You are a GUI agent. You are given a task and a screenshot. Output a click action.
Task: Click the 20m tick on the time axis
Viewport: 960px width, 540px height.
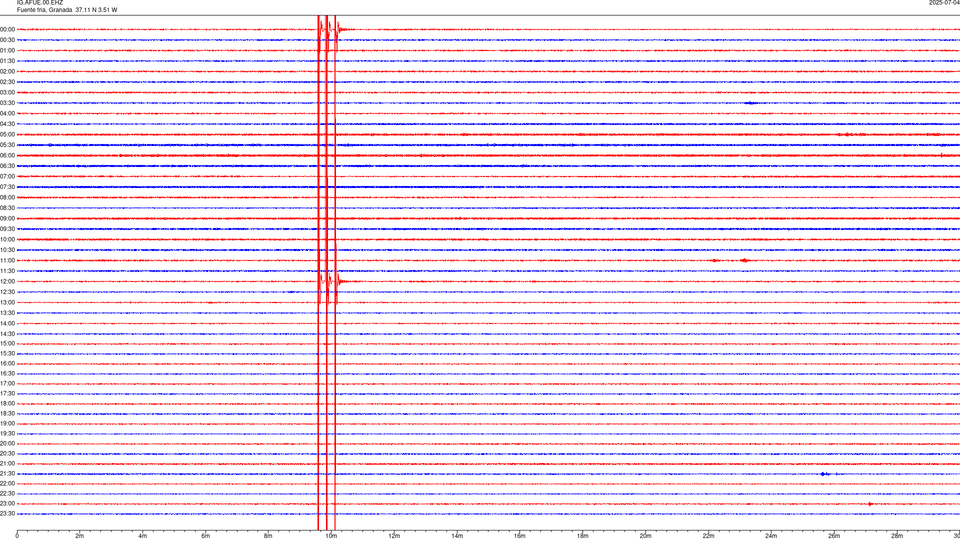pyautogui.click(x=645, y=536)
